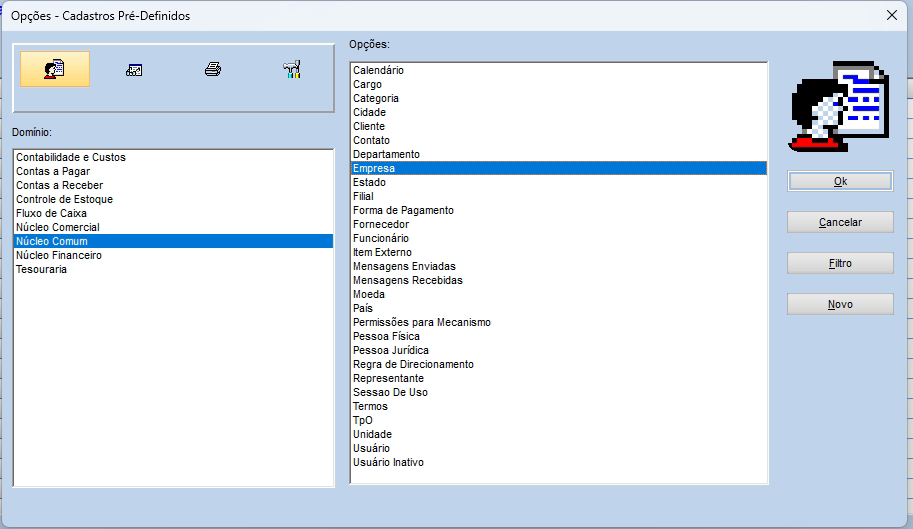The image size is (913, 529).
Task: Close the Opções dialog window
Action: click(891, 15)
